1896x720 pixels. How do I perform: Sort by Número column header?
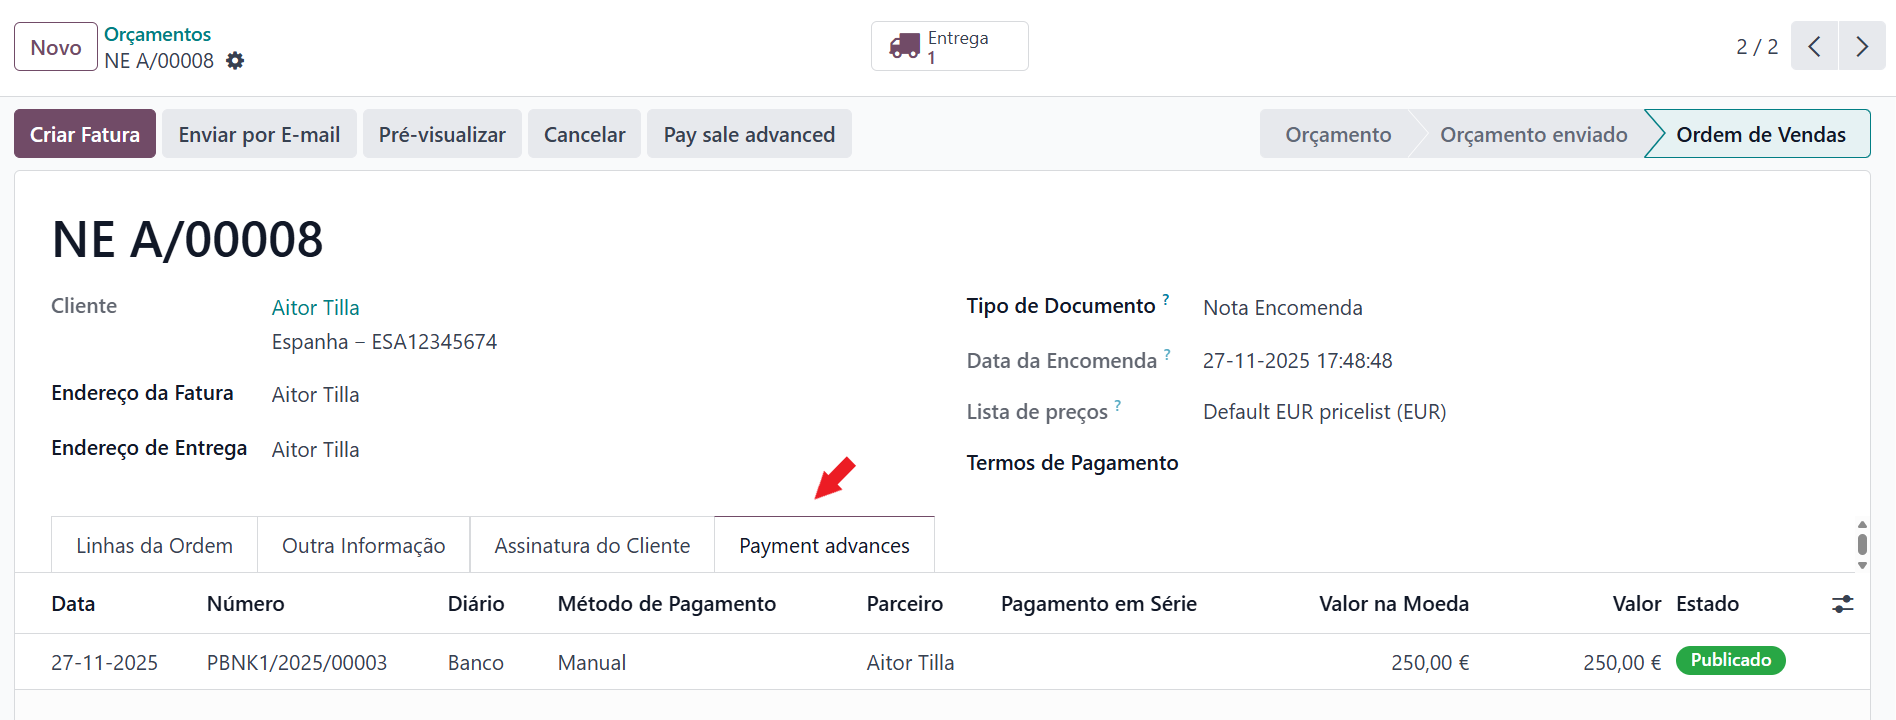pyautogui.click(x=245, y=604)
